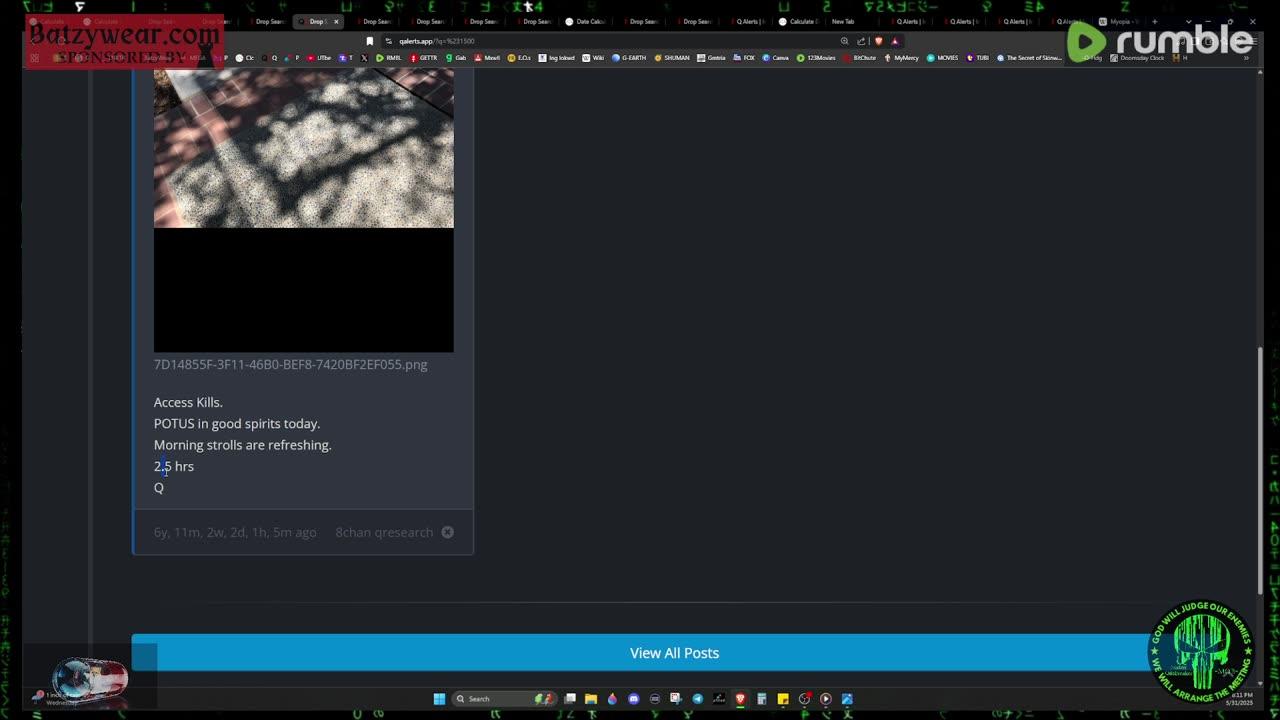The image size is (1280, 720).
Task: Click the text "POTUS in good spirits today."
Action: pyautogui.click(x=237, y=423)
